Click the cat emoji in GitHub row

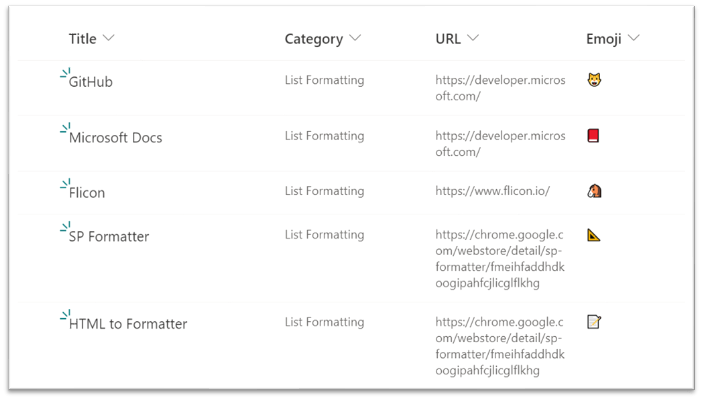[x=594, y=80]
